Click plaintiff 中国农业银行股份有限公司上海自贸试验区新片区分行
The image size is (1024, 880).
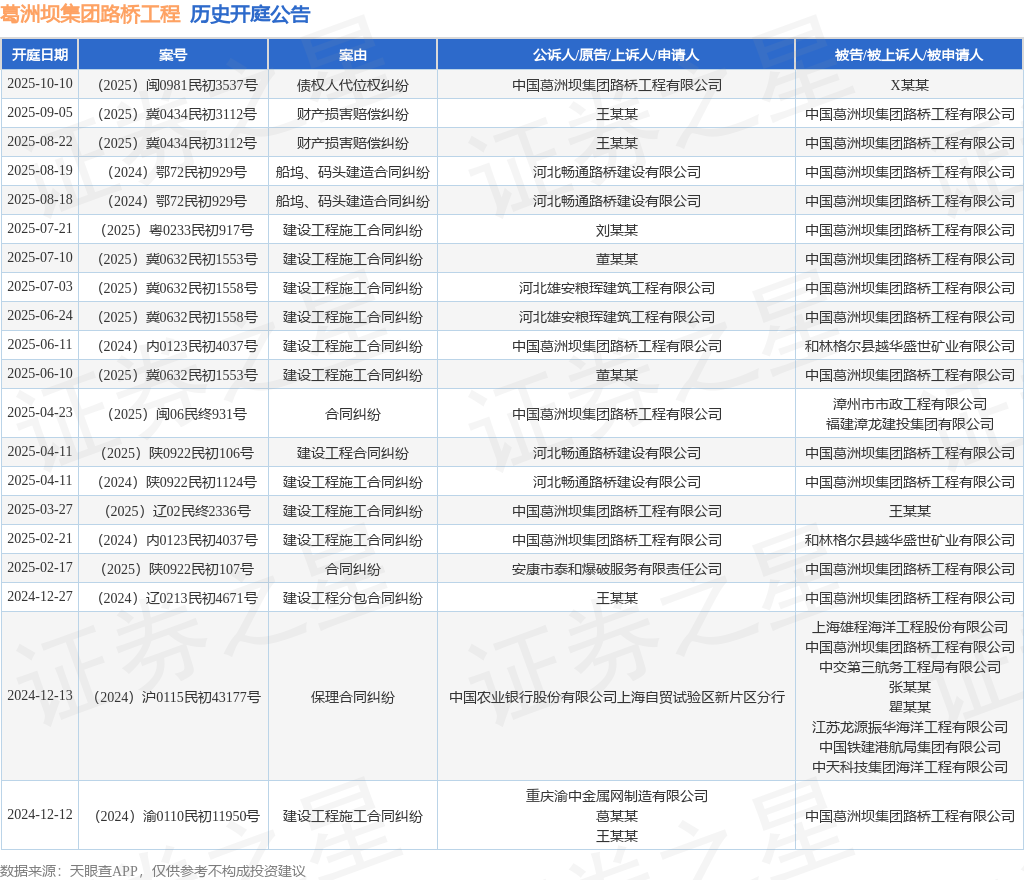tap(616, 697)
